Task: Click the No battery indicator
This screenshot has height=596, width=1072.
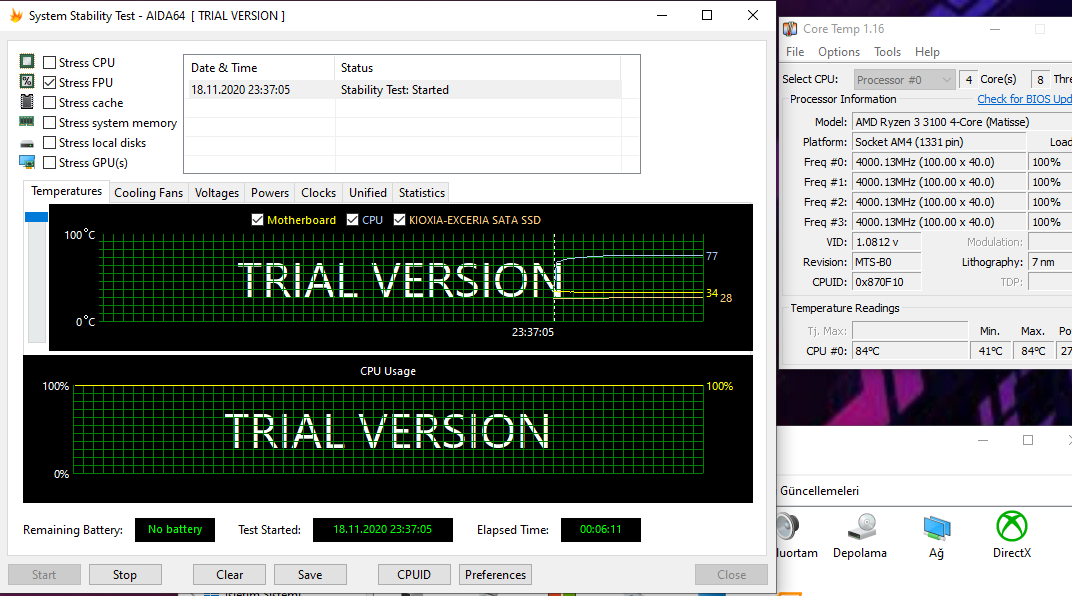Action: click(x=175, y=530)
